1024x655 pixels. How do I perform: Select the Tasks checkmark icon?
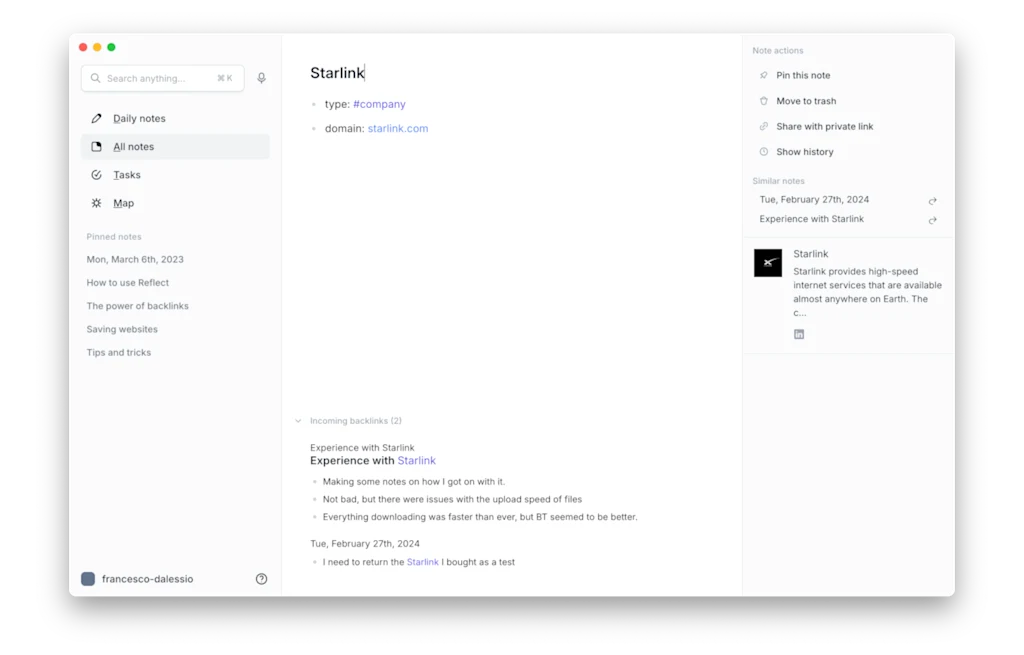(x=96, y=174)
